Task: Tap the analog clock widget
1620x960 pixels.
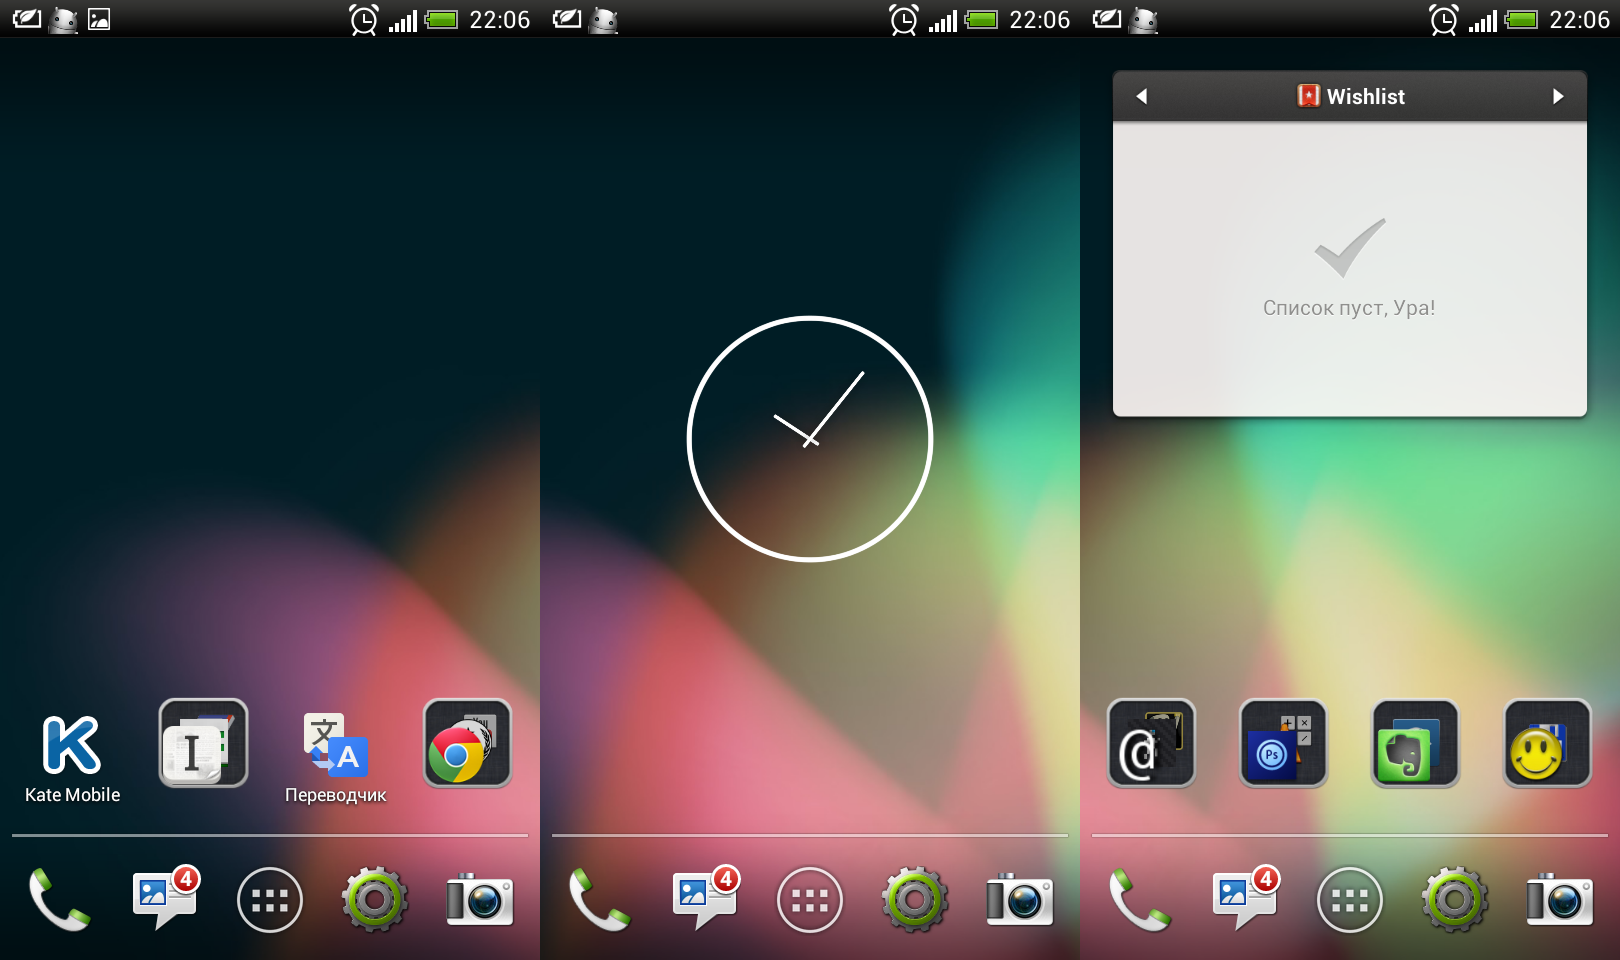Action: click(x=810, y=439)
